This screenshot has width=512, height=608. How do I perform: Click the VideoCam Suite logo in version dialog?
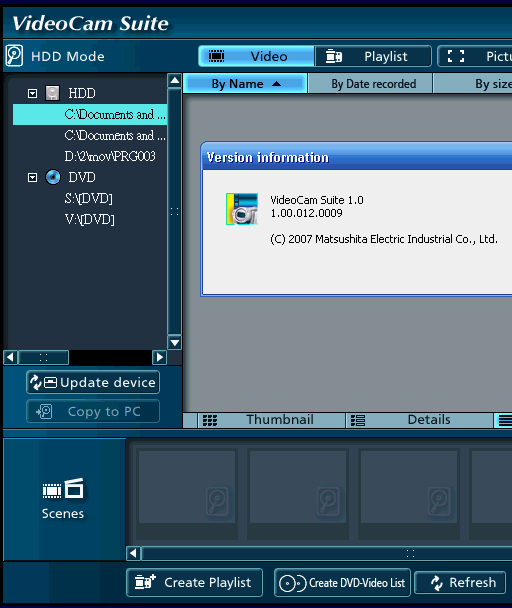pyautogui.click(x=242, y=209)
